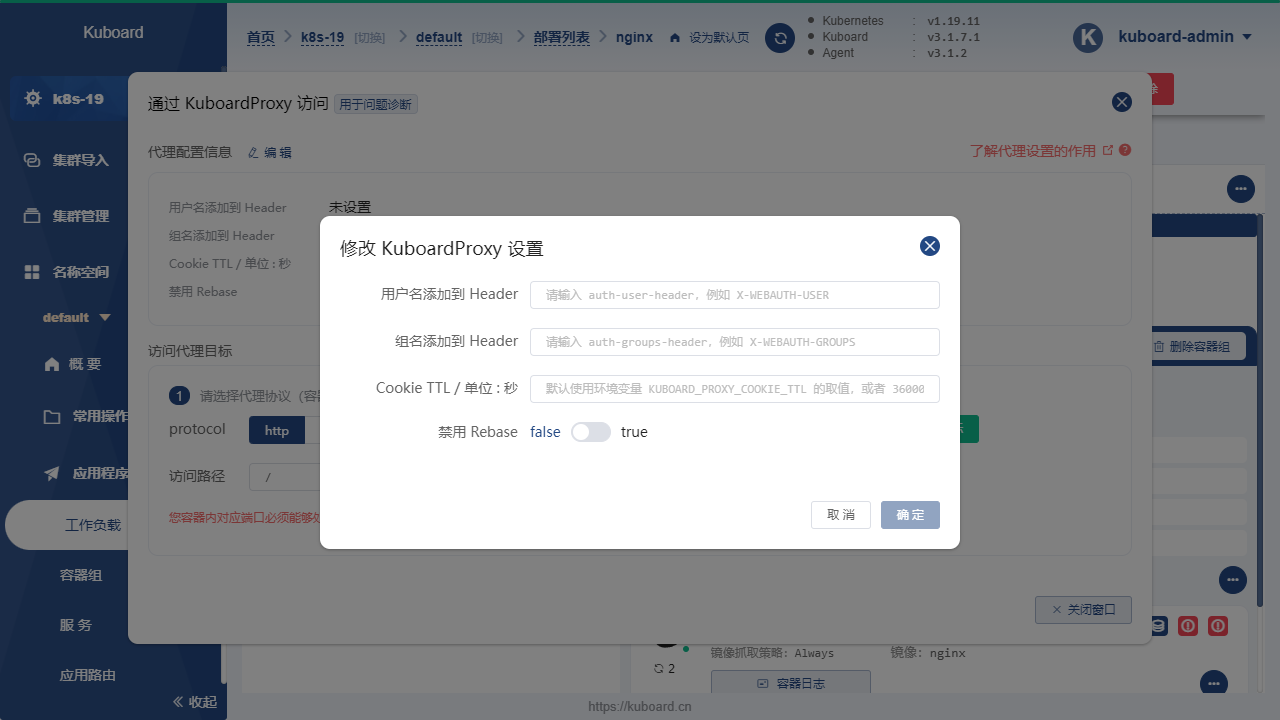The width and height of the screenshot is (1280, 720).
Task: Click the refresh cluster status icon
Action: click(780, 37)
